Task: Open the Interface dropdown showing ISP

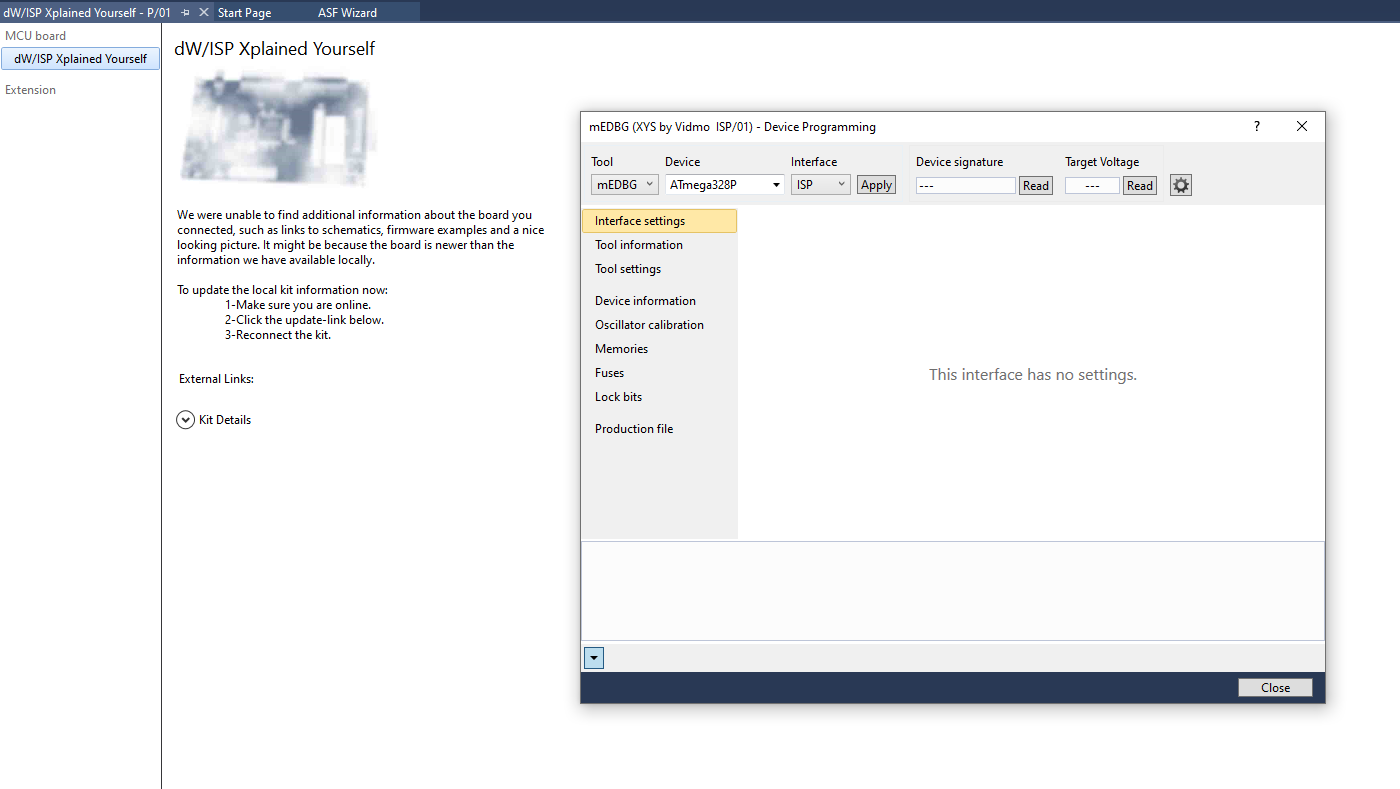Action: (820, 185)
